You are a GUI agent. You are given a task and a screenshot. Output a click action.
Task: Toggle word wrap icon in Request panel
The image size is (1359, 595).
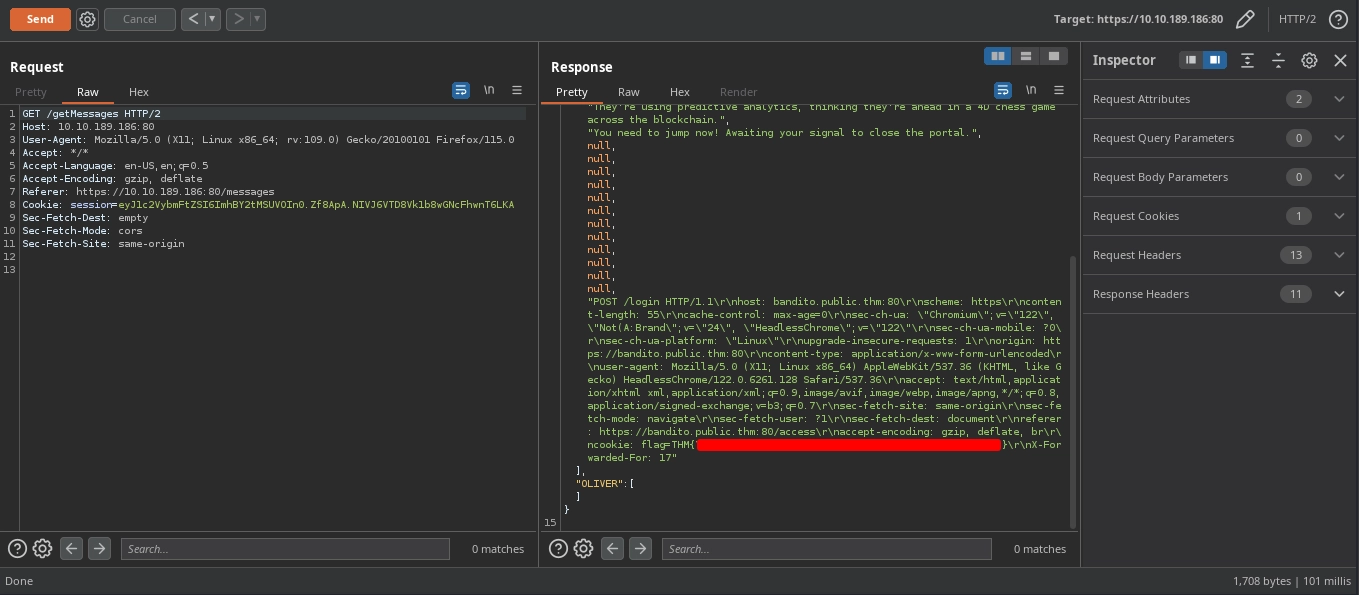(x=461, y=90)
